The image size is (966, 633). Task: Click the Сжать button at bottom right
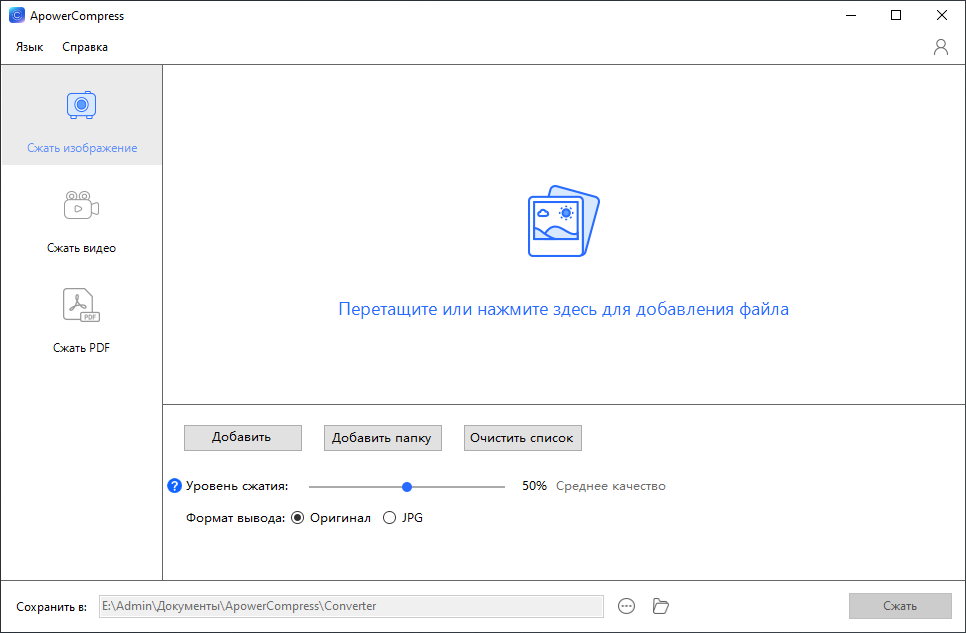[899, 606]
